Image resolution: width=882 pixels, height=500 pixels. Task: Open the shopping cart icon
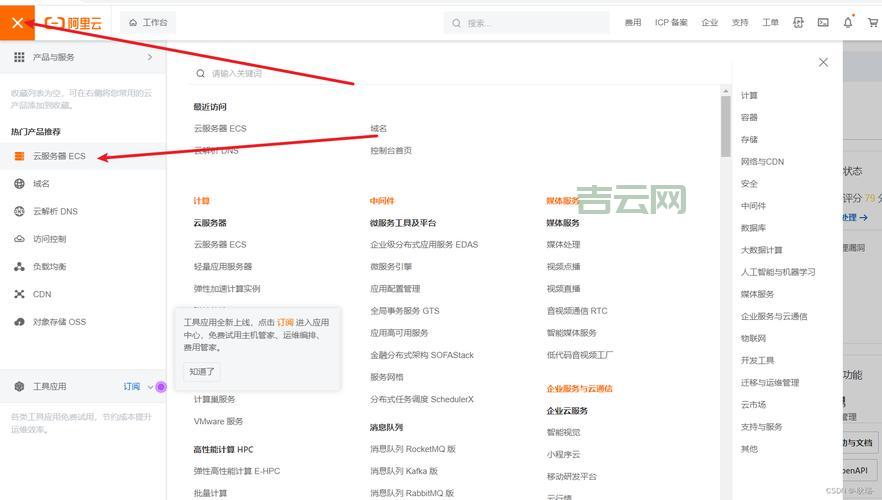pyautogui.click(x=872, y=22)
